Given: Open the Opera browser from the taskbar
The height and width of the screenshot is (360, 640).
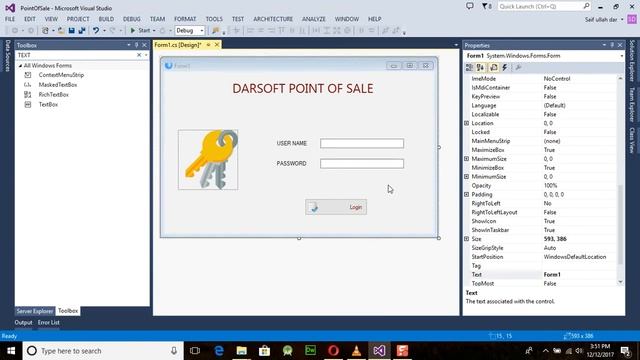Looking at the screenshot, I should click(x=333, y=351).
